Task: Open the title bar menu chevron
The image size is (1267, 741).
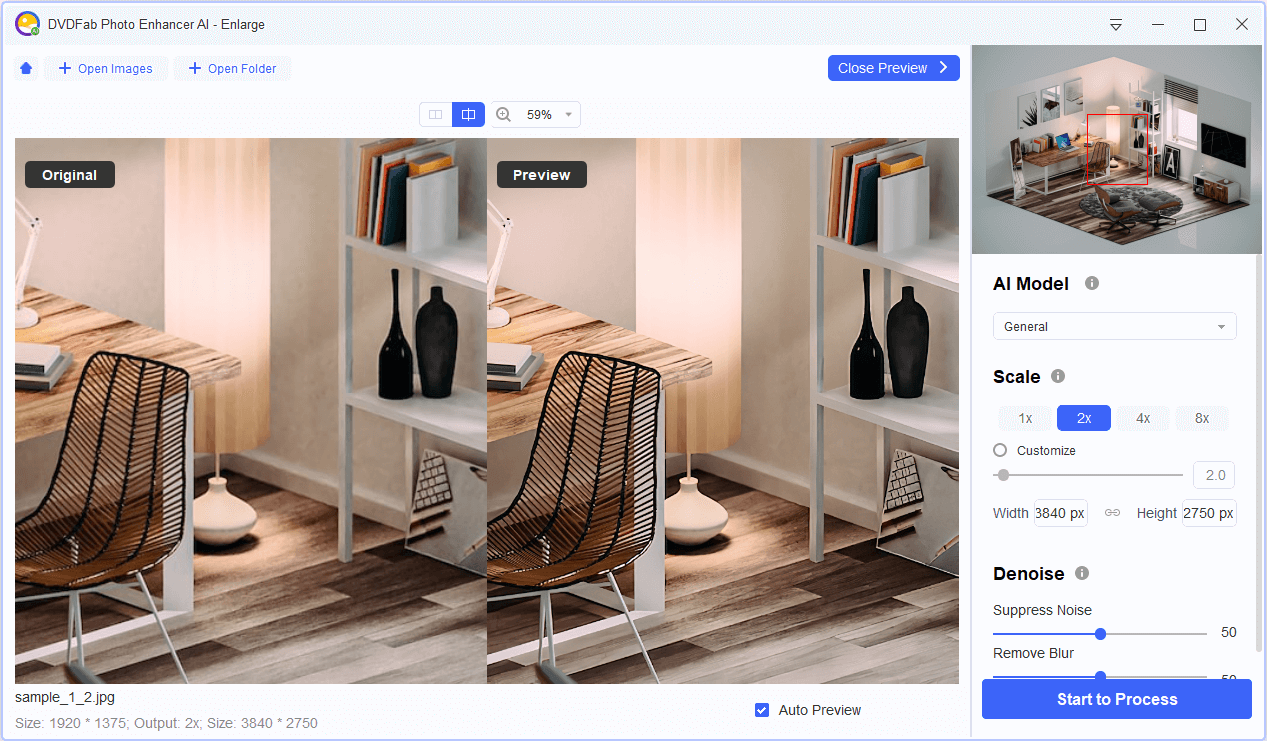Action: coord(1115,24)
